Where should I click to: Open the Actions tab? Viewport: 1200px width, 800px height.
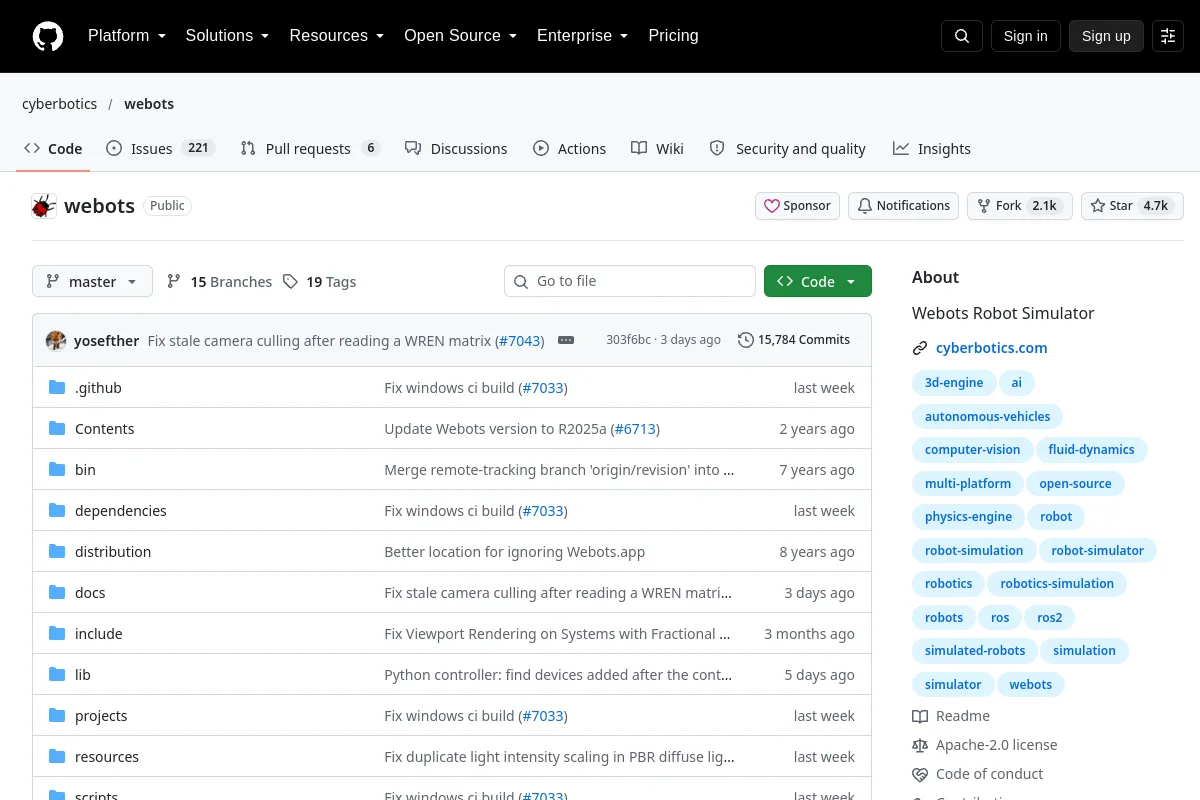tap(570, 148)
